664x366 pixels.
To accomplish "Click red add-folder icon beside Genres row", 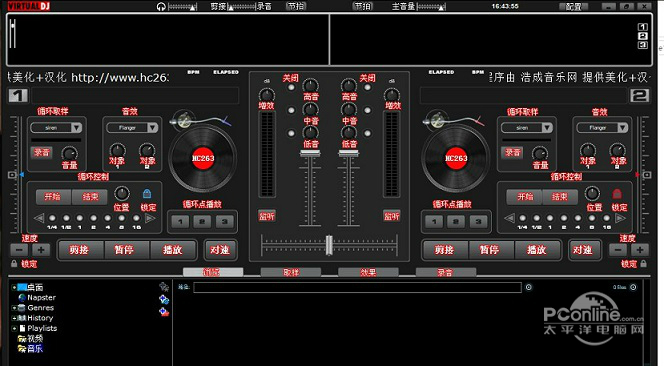I will [164, 312].
